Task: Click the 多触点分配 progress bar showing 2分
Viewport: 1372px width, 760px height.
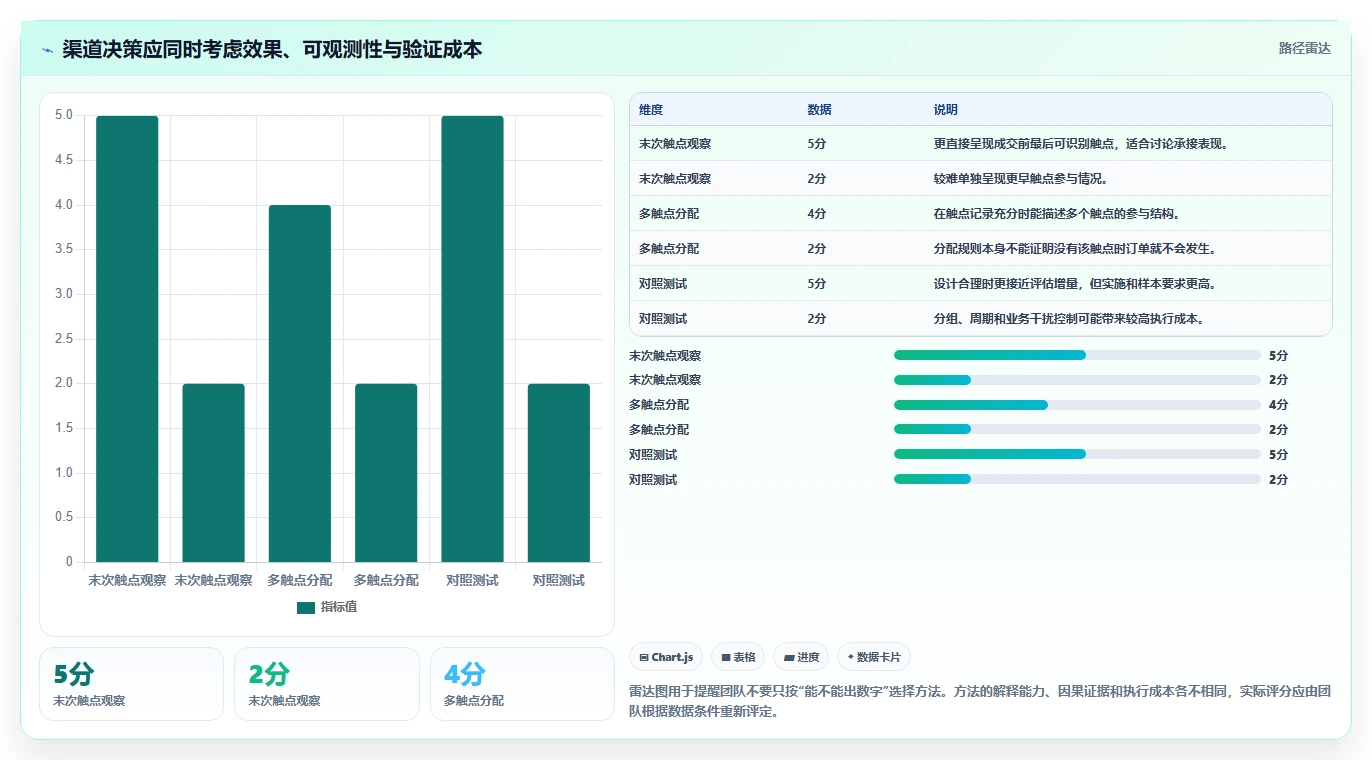Action: coord(1077,429)
